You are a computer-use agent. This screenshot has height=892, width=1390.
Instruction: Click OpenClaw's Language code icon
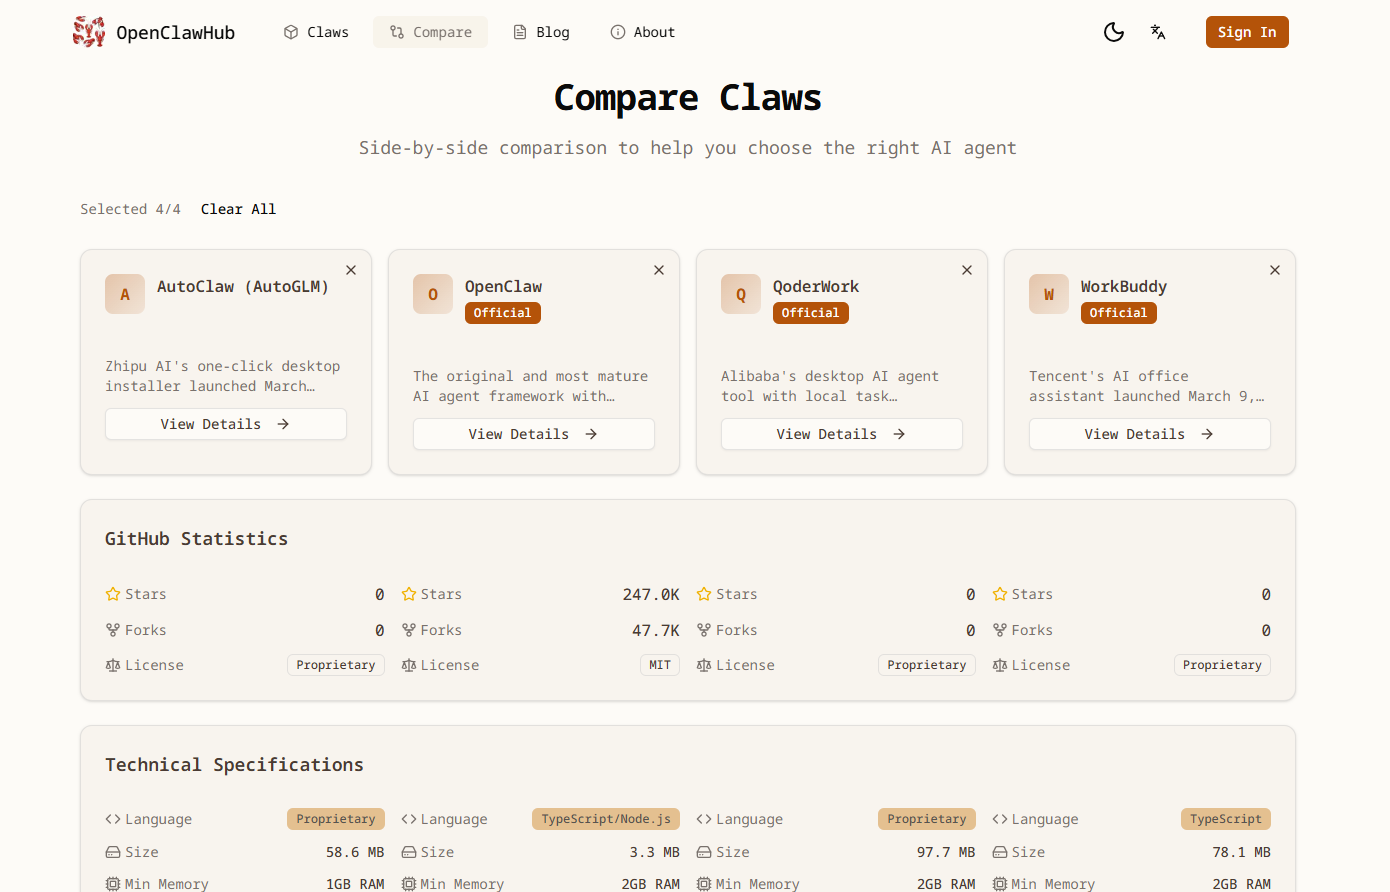pyautogui.click(x=409, y=819)
